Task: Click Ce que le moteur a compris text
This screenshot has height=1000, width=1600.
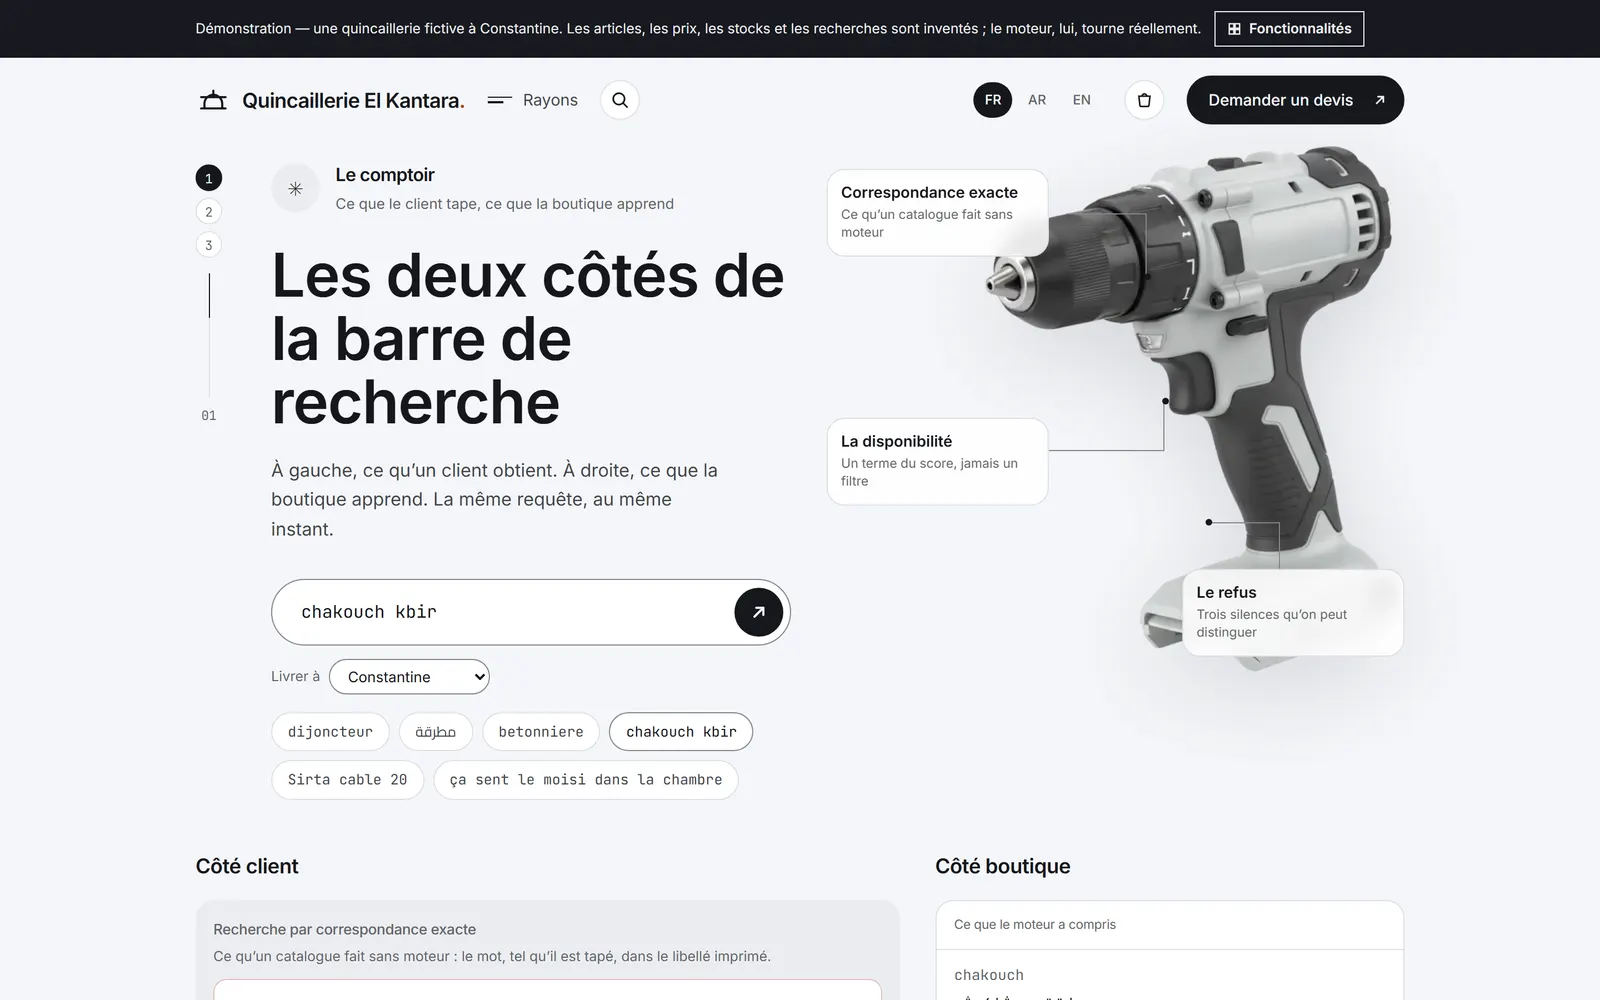Action: tap(1035, 925)
